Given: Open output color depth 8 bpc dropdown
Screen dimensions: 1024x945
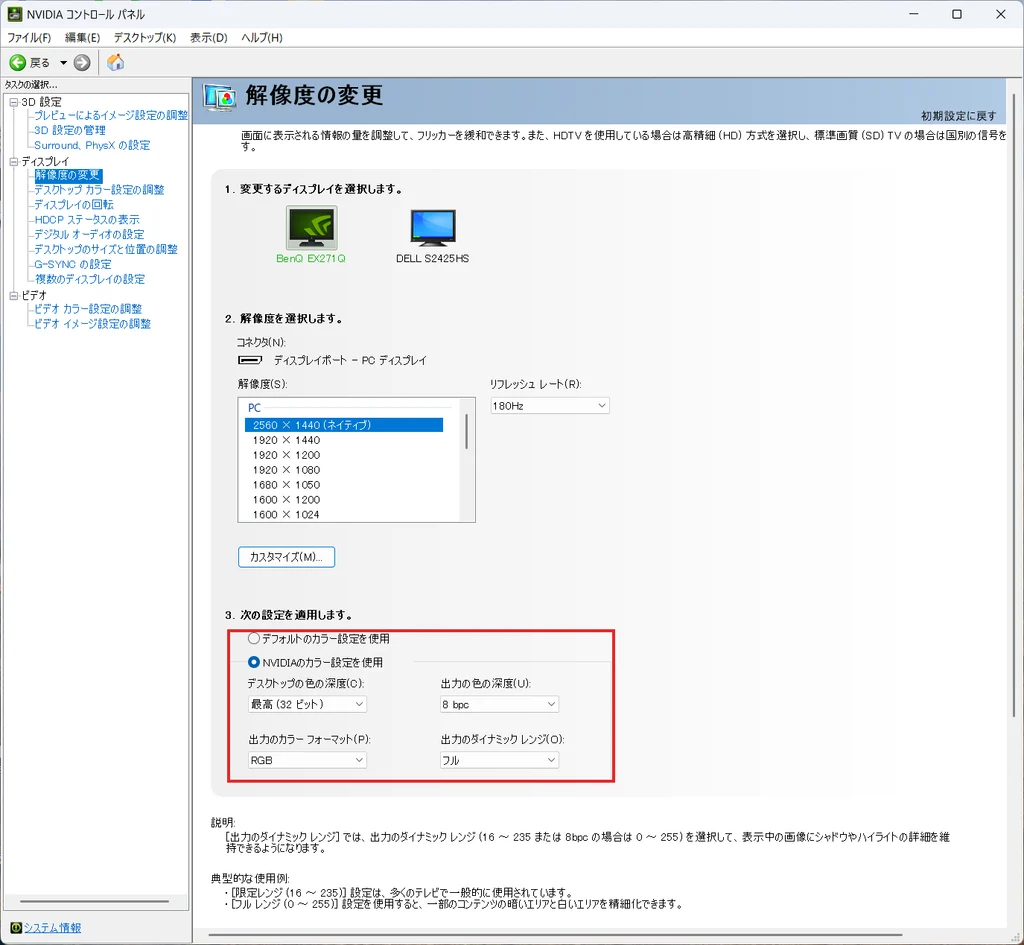Looking at the screenshot, I should coord(499,704).
